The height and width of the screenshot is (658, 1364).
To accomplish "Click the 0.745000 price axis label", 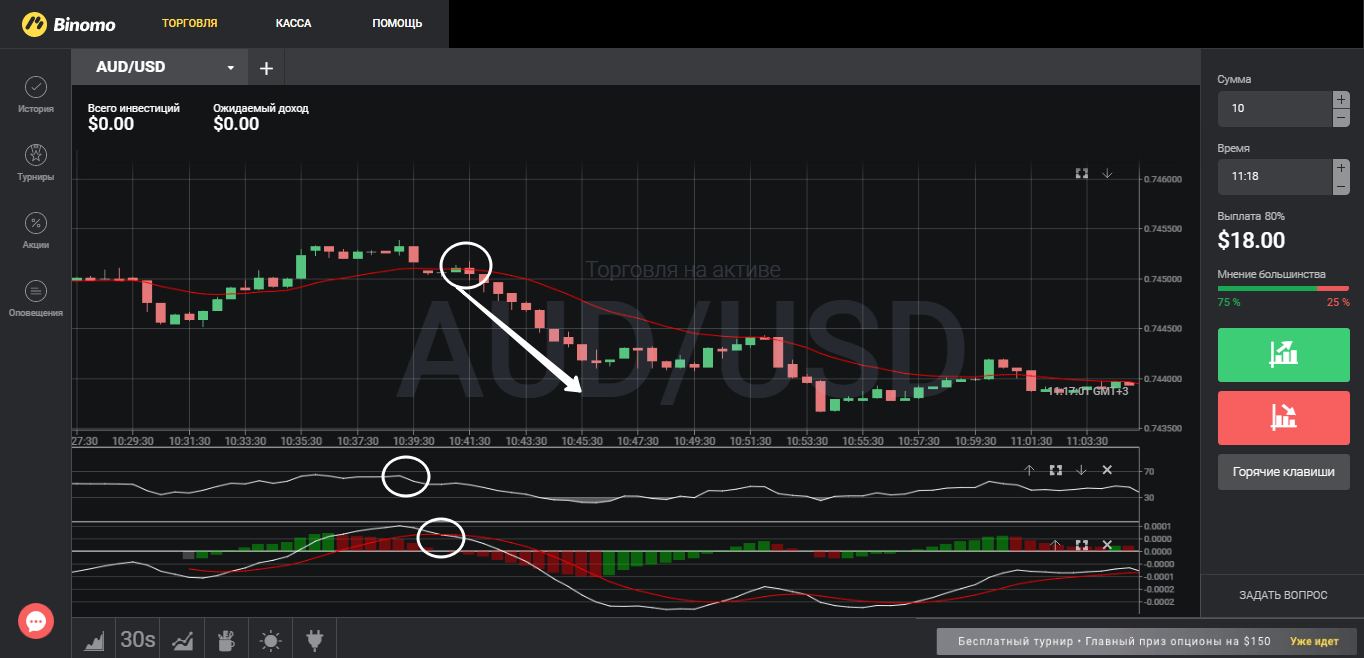I will point(1162,279).
